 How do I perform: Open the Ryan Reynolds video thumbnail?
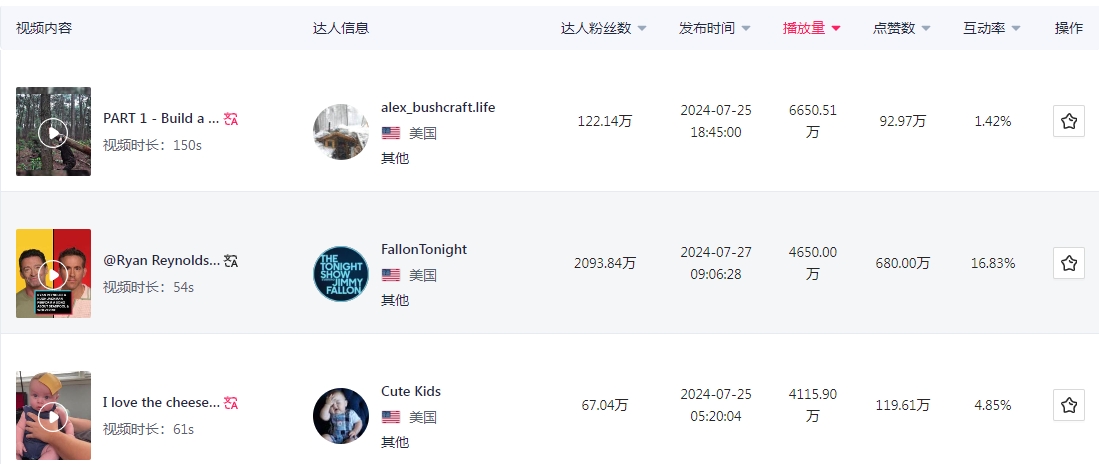click(53, 274)
